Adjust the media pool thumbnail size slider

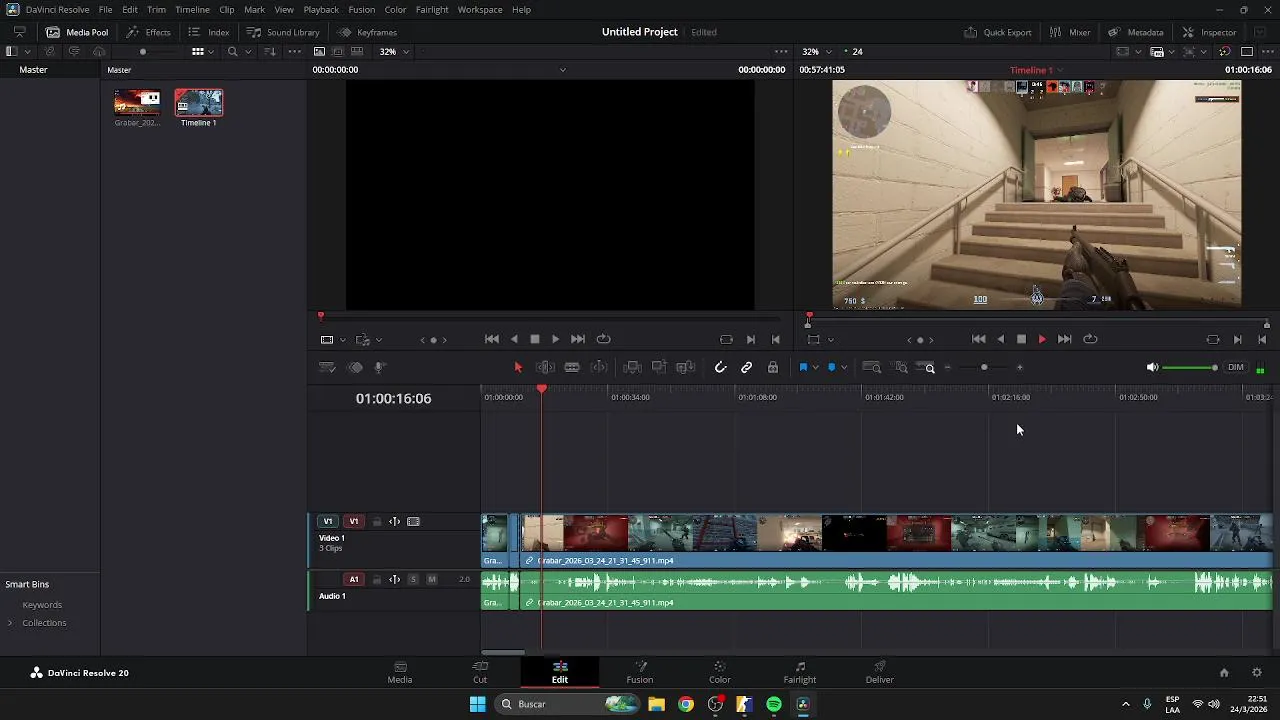143,52
